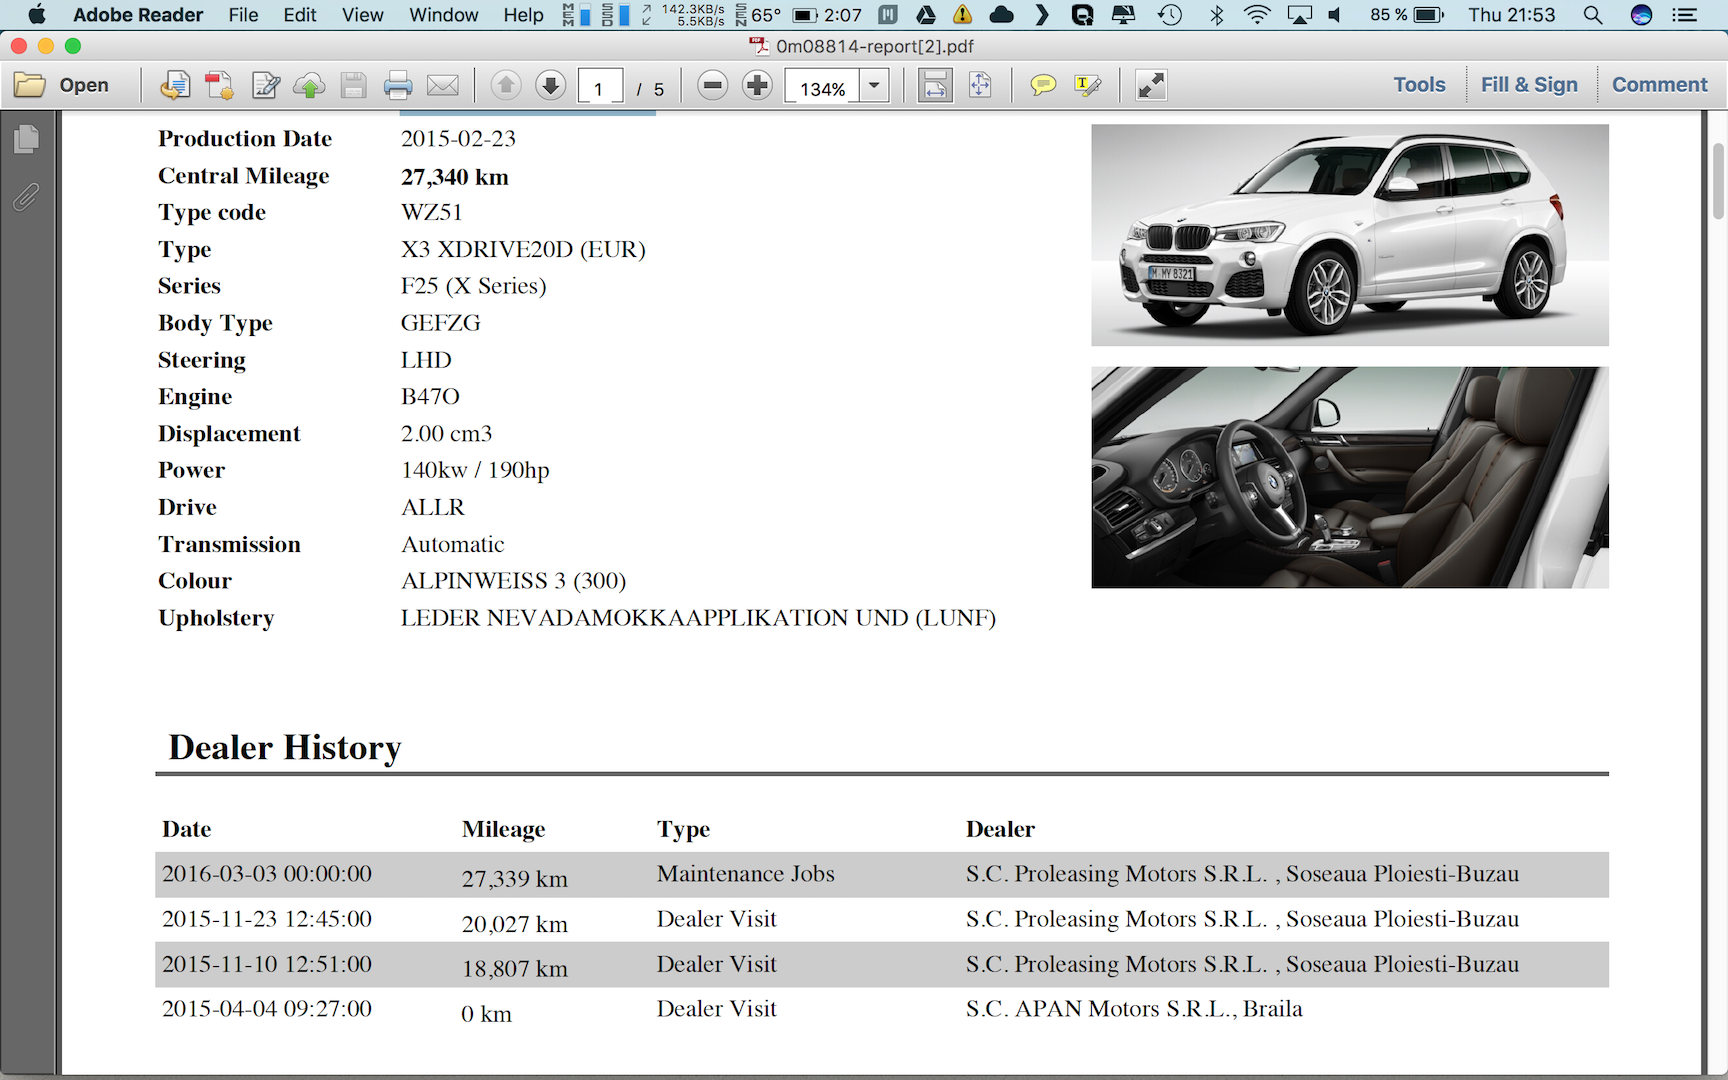Screen dimensions: 1728x1080
Task: Click the Bluetooth menu bar icon
Action: (x=1217, y=15)
